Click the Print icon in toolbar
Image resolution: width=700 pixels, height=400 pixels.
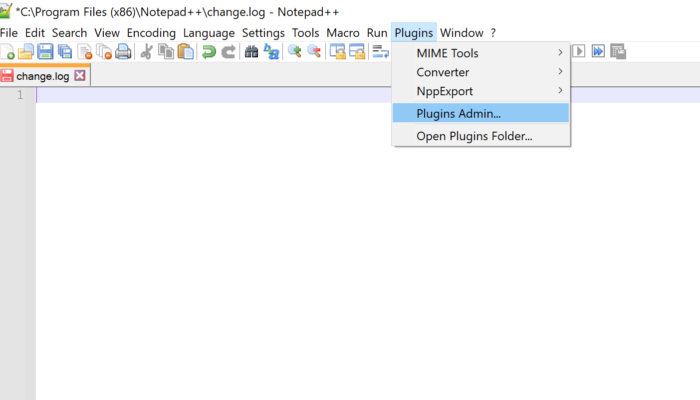pyautogui.click(x=123, y=52)
